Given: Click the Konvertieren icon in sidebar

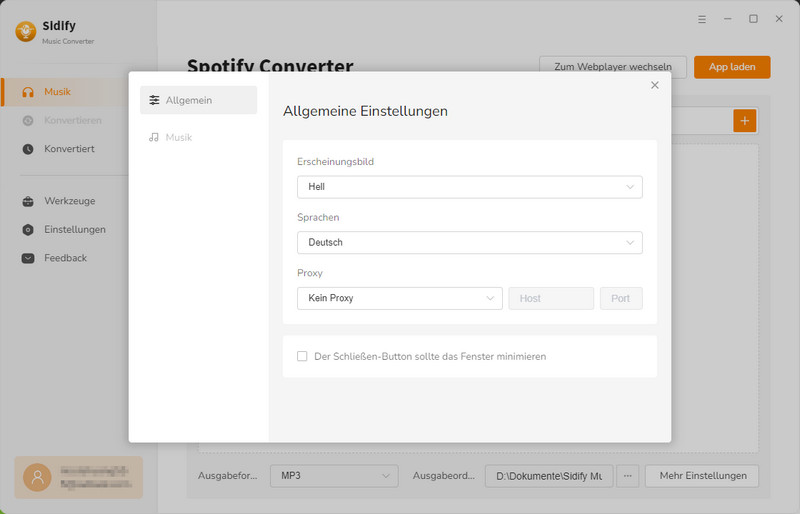Looking at the screenshot, I should (x=28, y=120).
